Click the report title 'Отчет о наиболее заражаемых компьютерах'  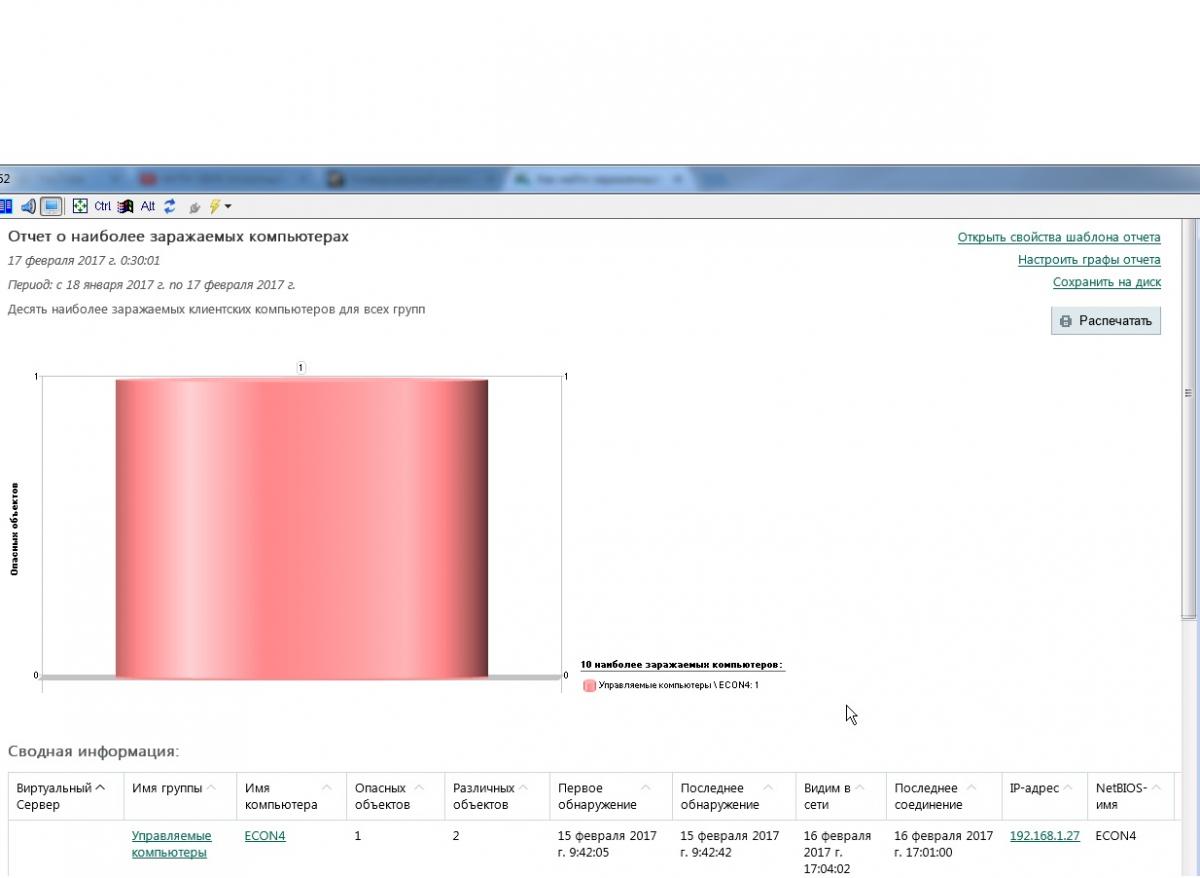coord(179,237)
